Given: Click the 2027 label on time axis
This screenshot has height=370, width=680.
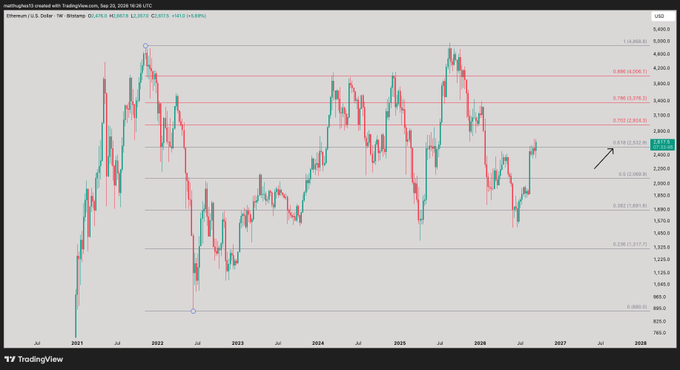Looking at the screenshot, I should coord(560,343).
